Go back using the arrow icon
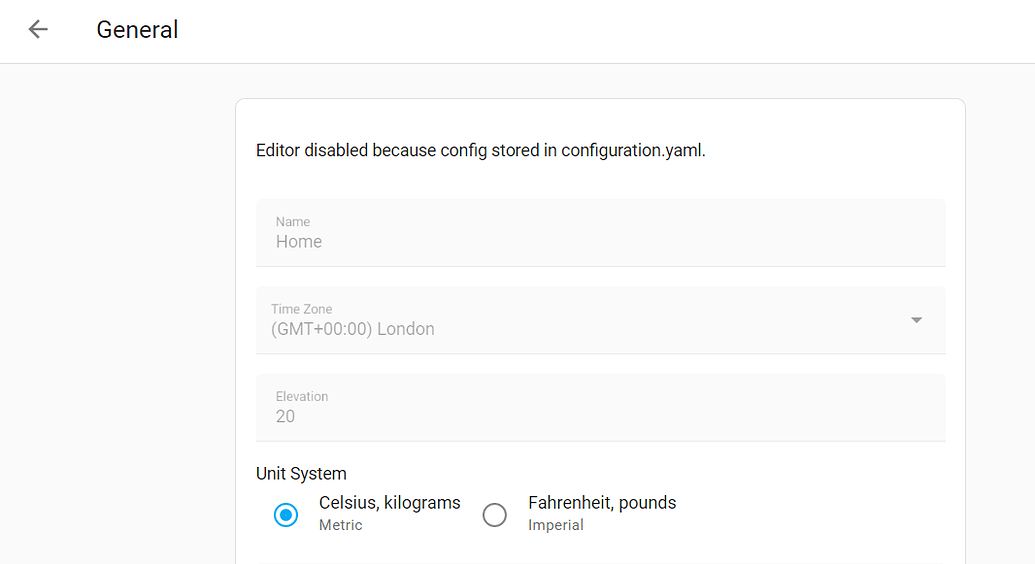Screen dimensions: 1035x564 (x=38, y=30)
